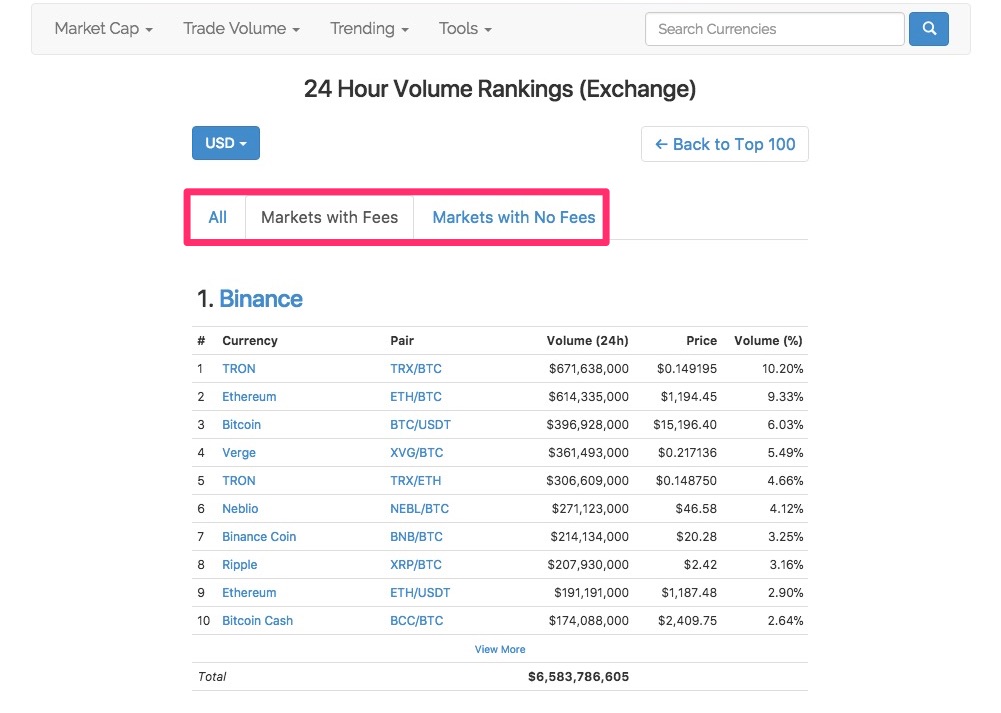Click the Volume (%) column header
The width and height of the screenshot is (1001, 713).
(768, 341)
